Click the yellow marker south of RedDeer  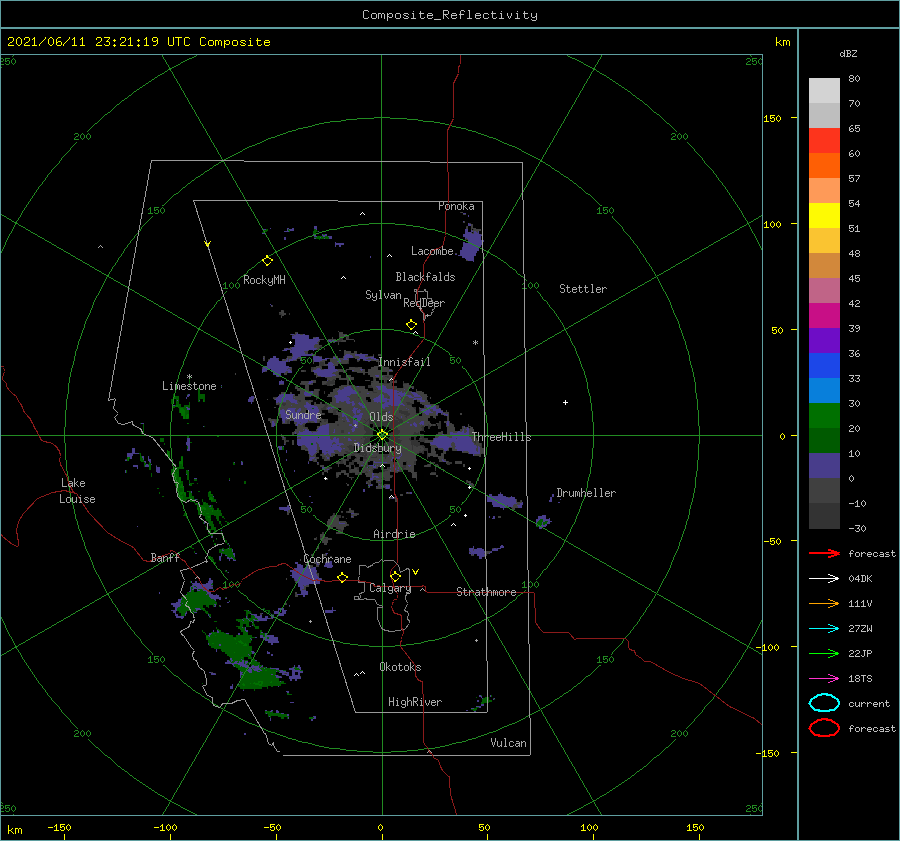coord(412,325)
